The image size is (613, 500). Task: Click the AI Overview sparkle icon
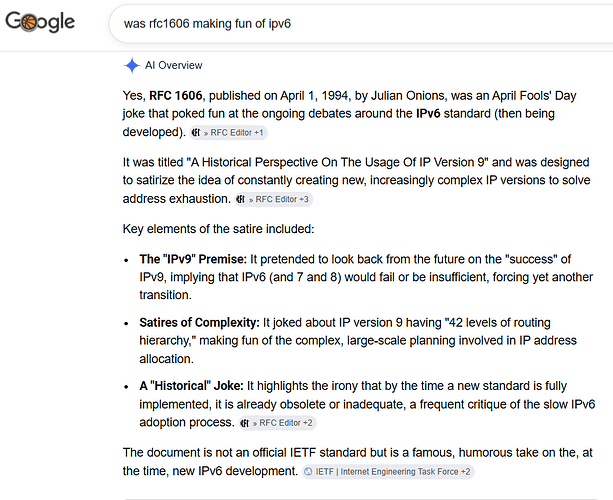click(132, 65)
